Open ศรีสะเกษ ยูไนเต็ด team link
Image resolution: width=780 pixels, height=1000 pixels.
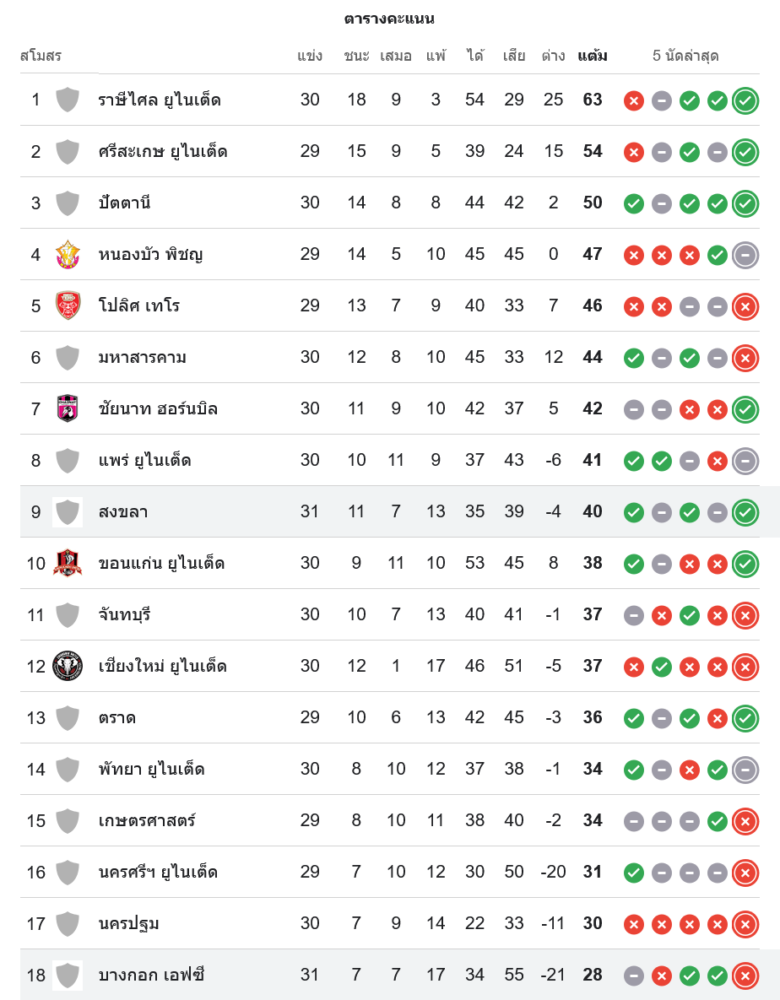pyautogui.click(x=162, y=151)
